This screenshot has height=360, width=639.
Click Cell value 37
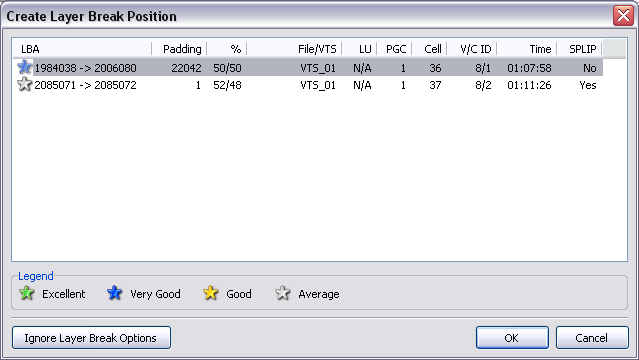435,85
